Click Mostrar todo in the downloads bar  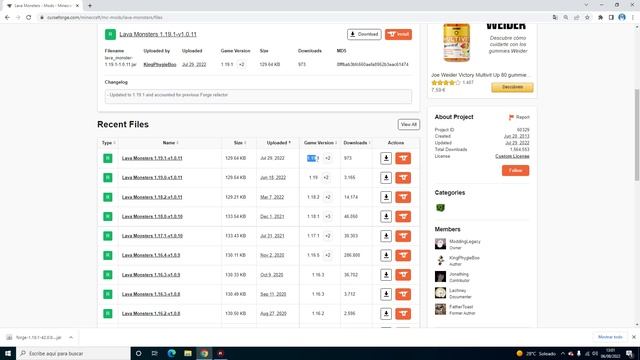point(610,337)
